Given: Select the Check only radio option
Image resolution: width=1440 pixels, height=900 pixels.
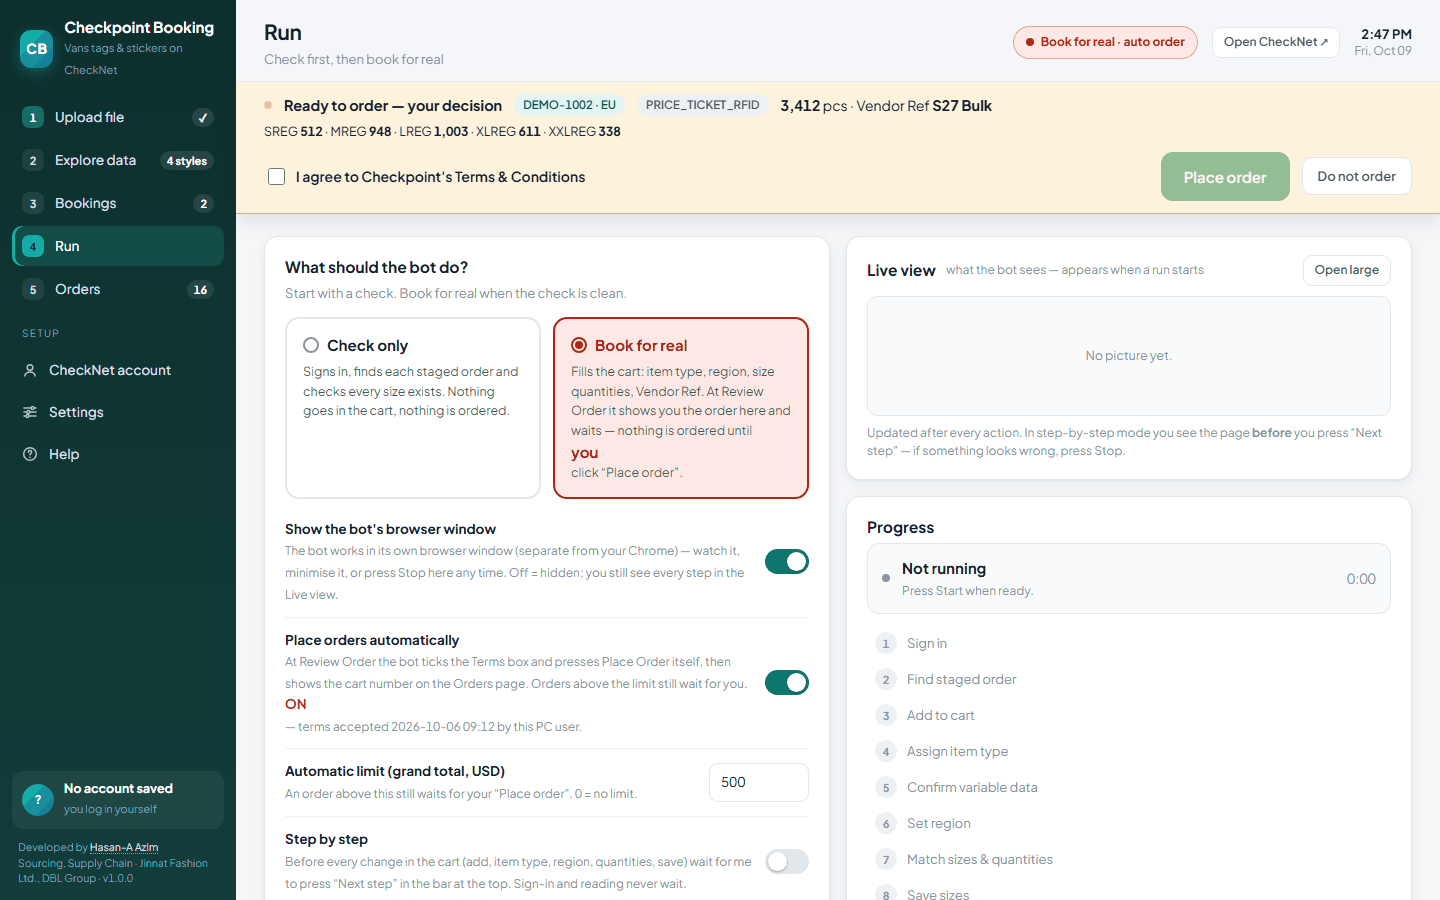Looking at the screenshot, I should (x=311, y=345).
